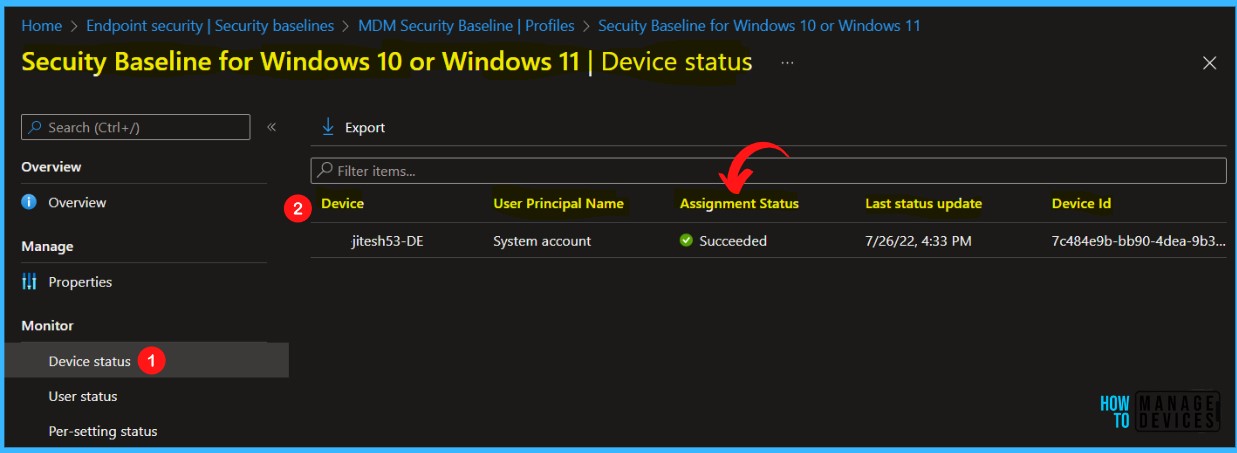Viewport: 1237px width, 453px height.
Task: Click the Overview info icon in sidebar
Action: 29,202
